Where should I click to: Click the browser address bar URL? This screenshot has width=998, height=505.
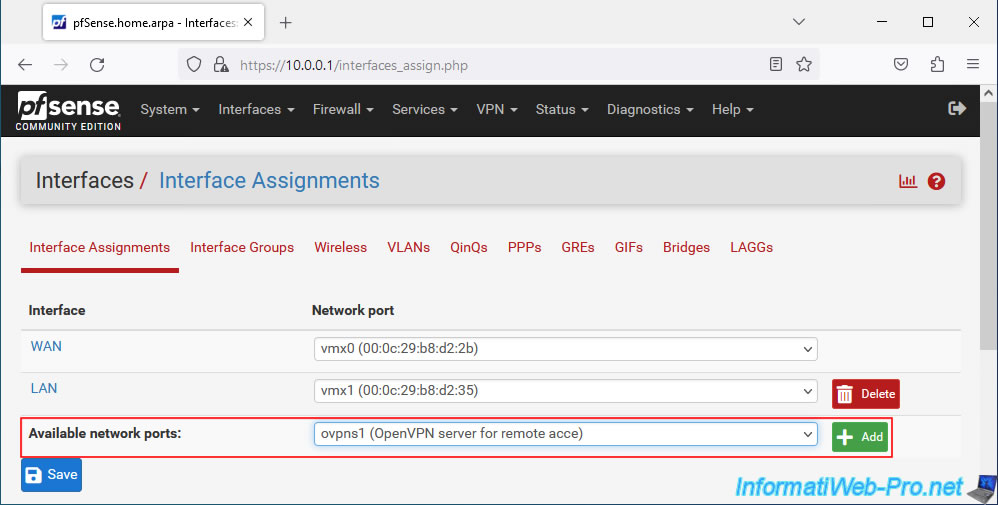pos(354,66)
